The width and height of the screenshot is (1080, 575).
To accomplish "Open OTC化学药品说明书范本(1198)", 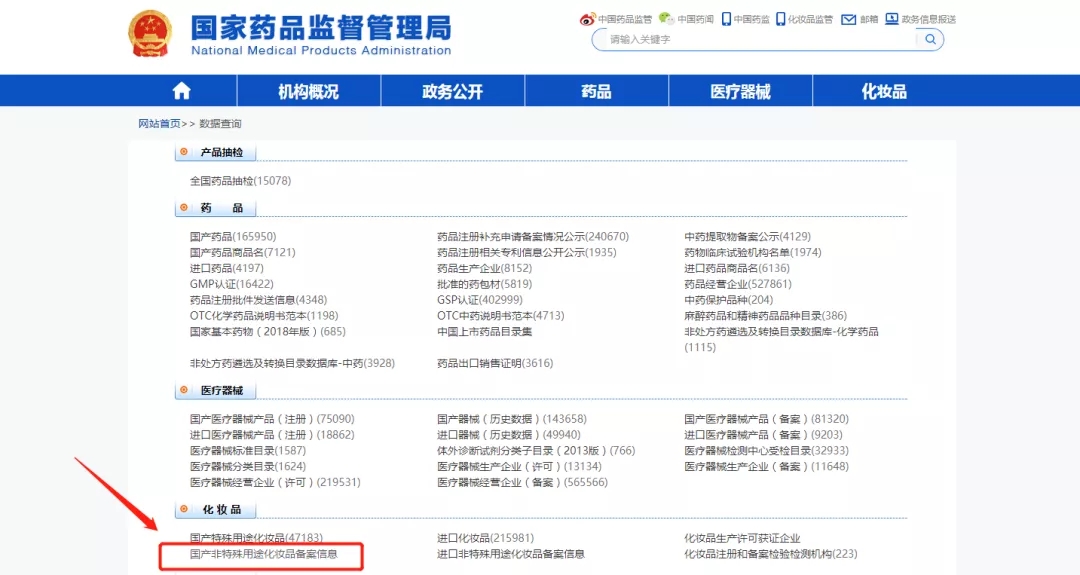I will point(264,315).
